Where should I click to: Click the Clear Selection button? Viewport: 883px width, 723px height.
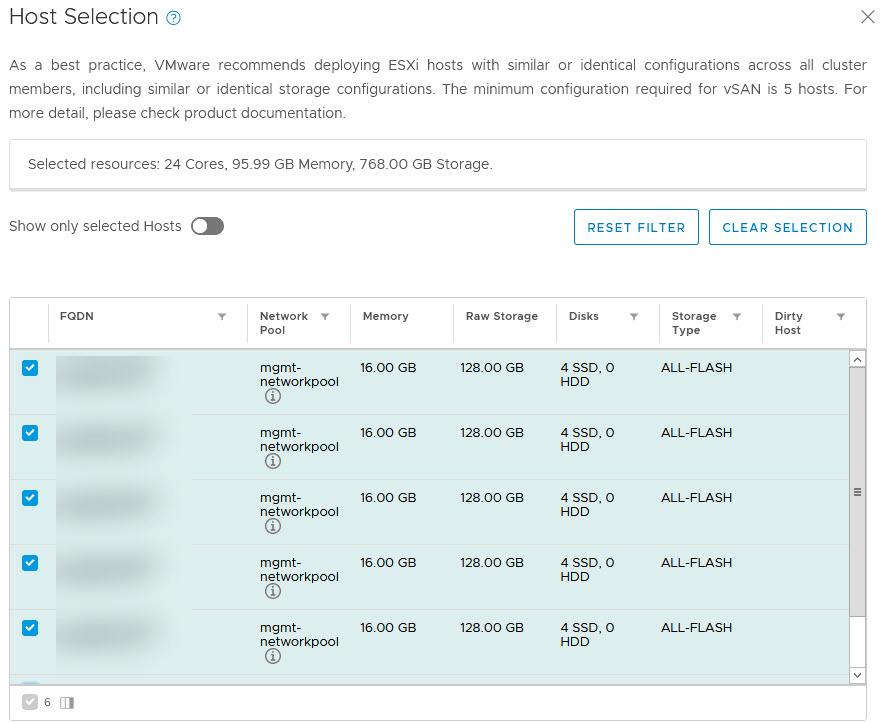click(x=787, y=227)
